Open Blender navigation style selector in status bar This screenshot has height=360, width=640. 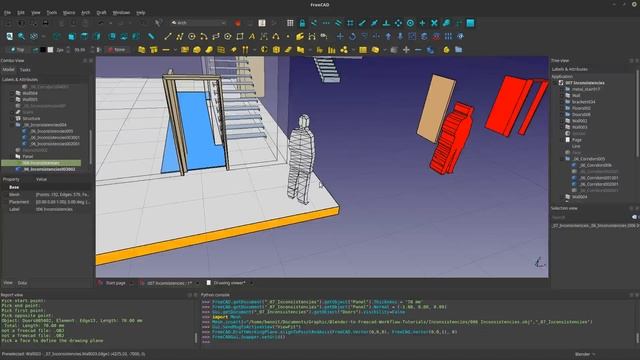[x=585, y=354]
